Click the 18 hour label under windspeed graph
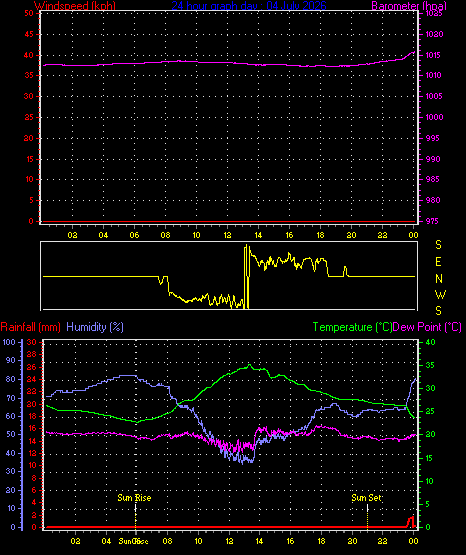Viewport: 466px width, 555px height. click(x=320, y=235)
